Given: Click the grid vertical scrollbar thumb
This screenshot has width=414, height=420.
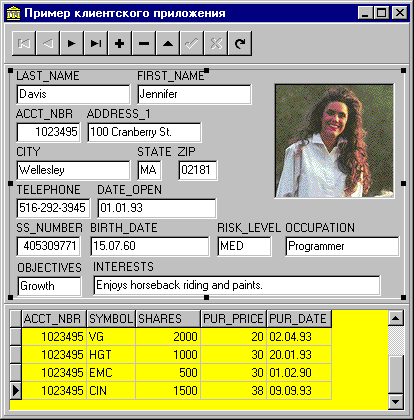Looking at the screenshot, I should (x=396, y=374).
